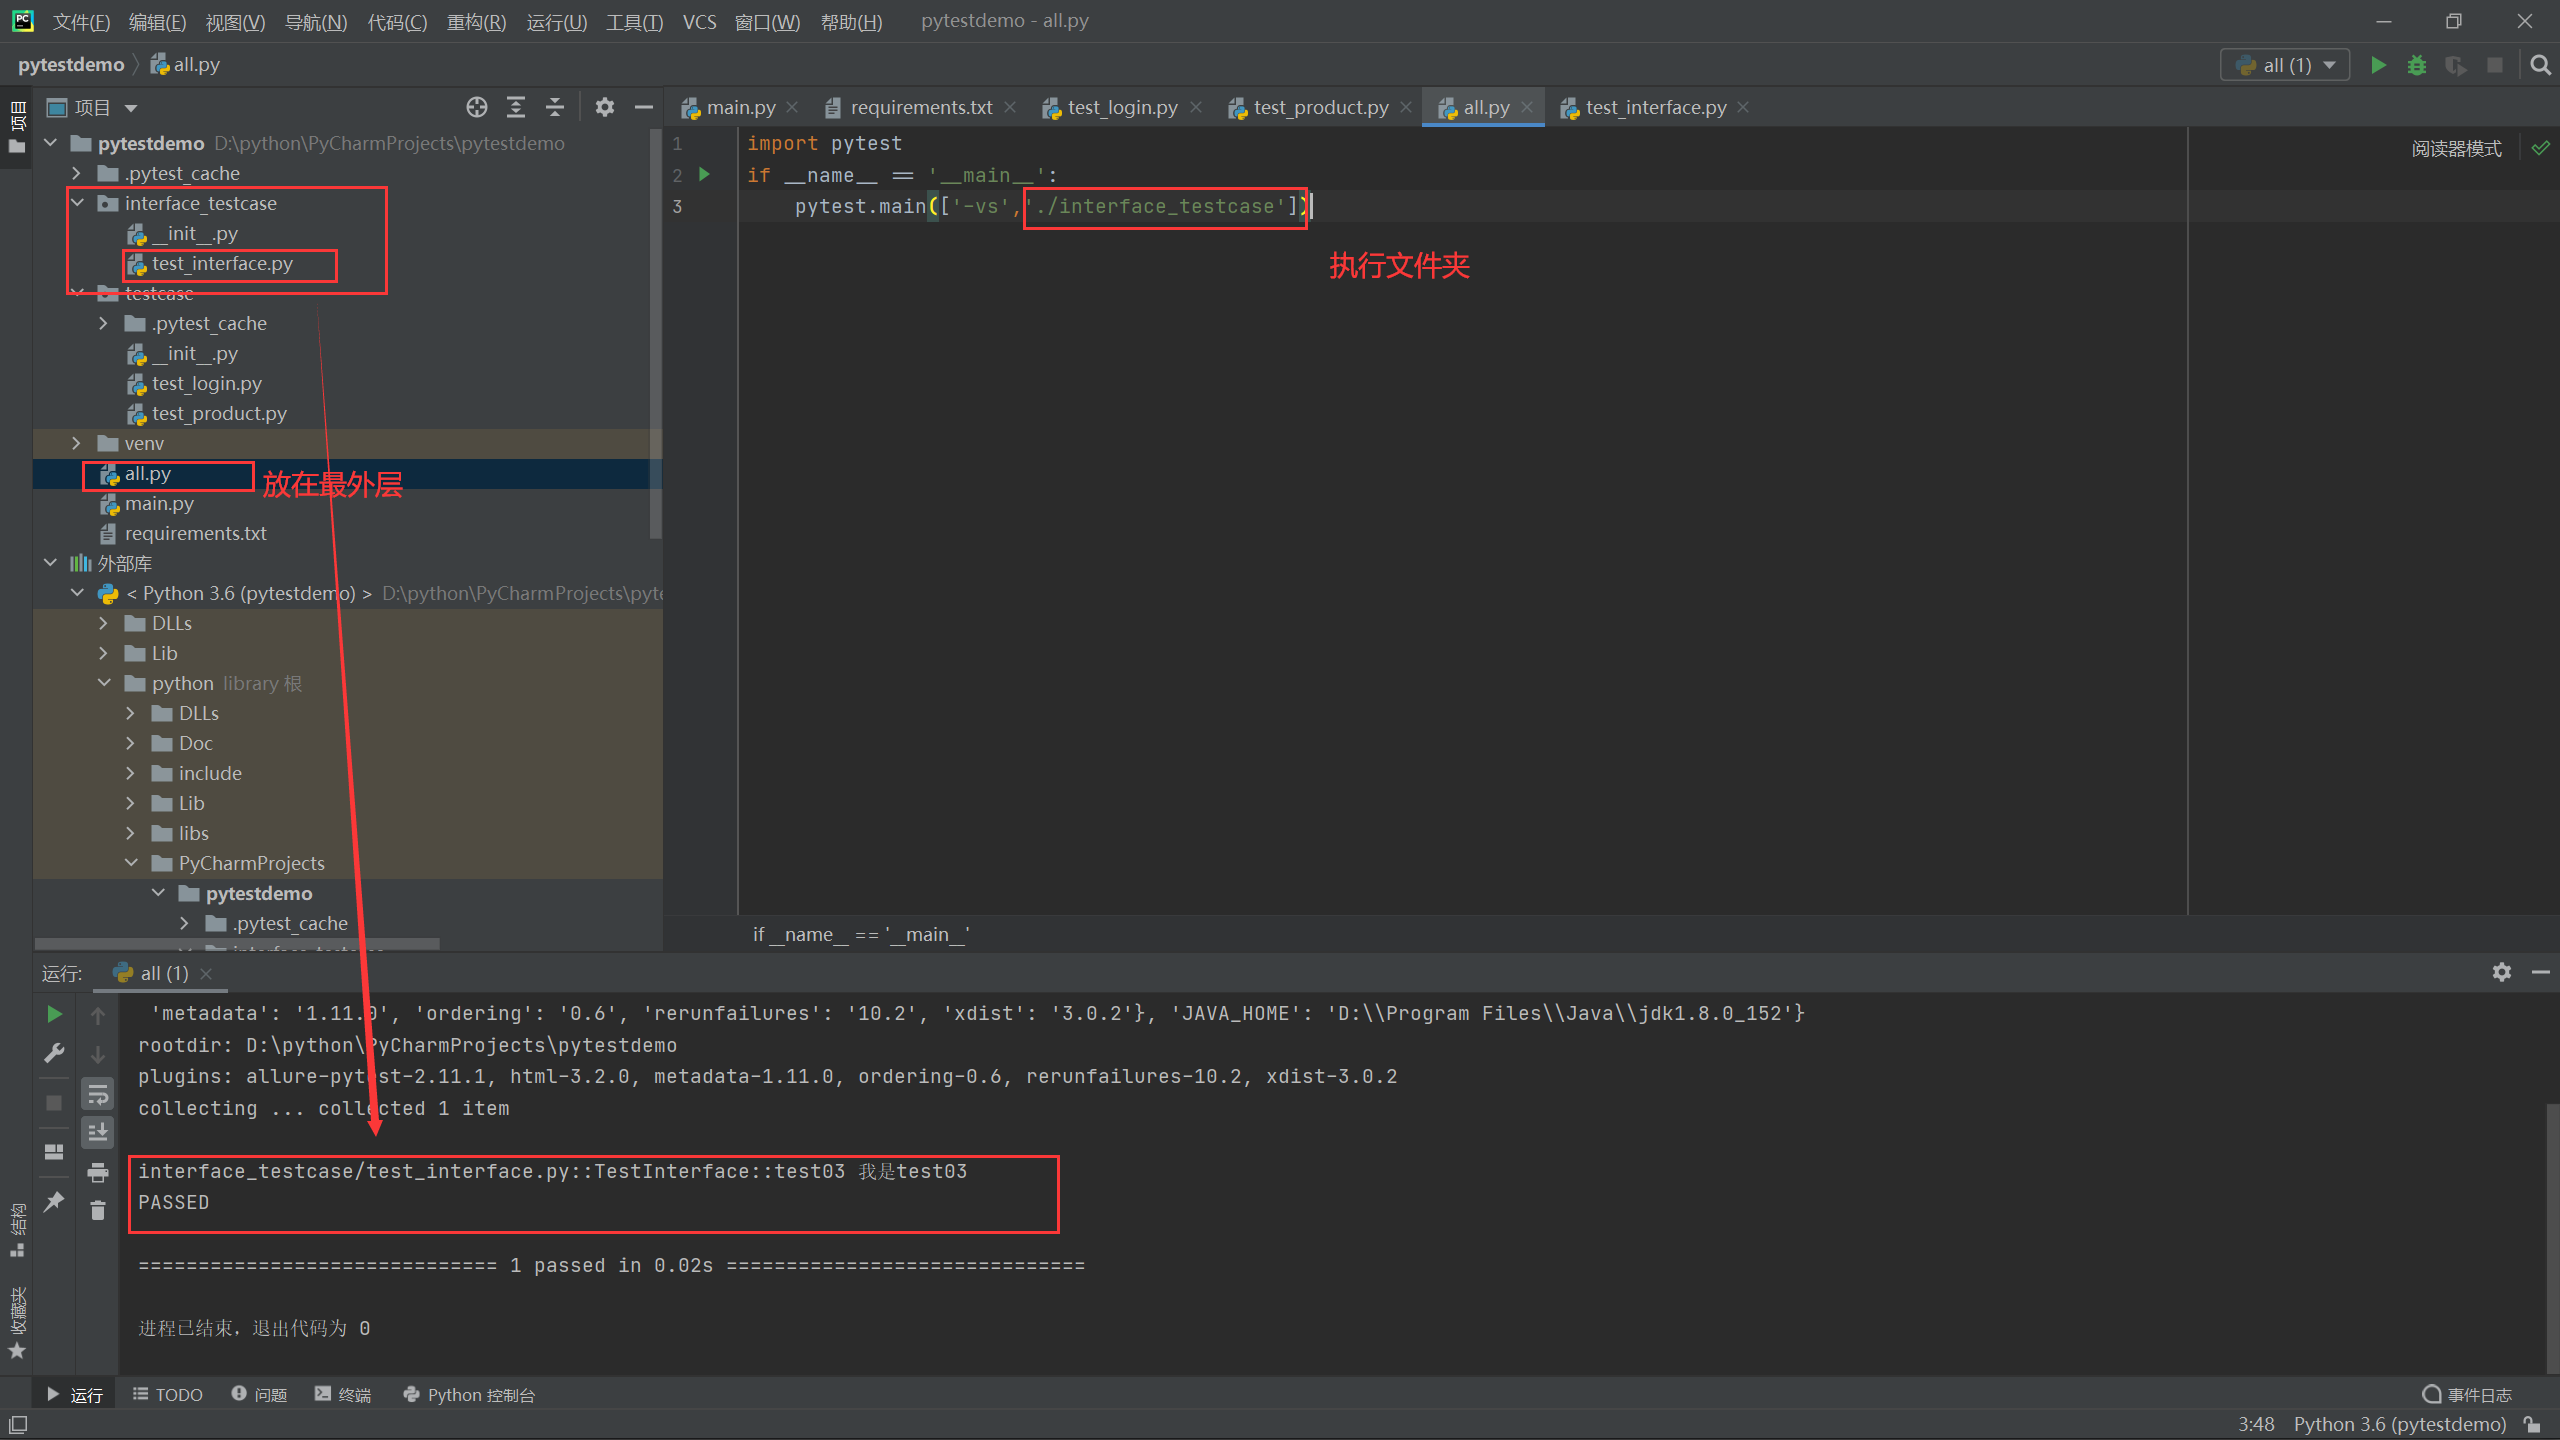The height and width of the screenshot is (1440, 2560).
Task: Click Python 3.6 (pytestdemo) interpreter in status bar
Action: tap(2399, 1424)
